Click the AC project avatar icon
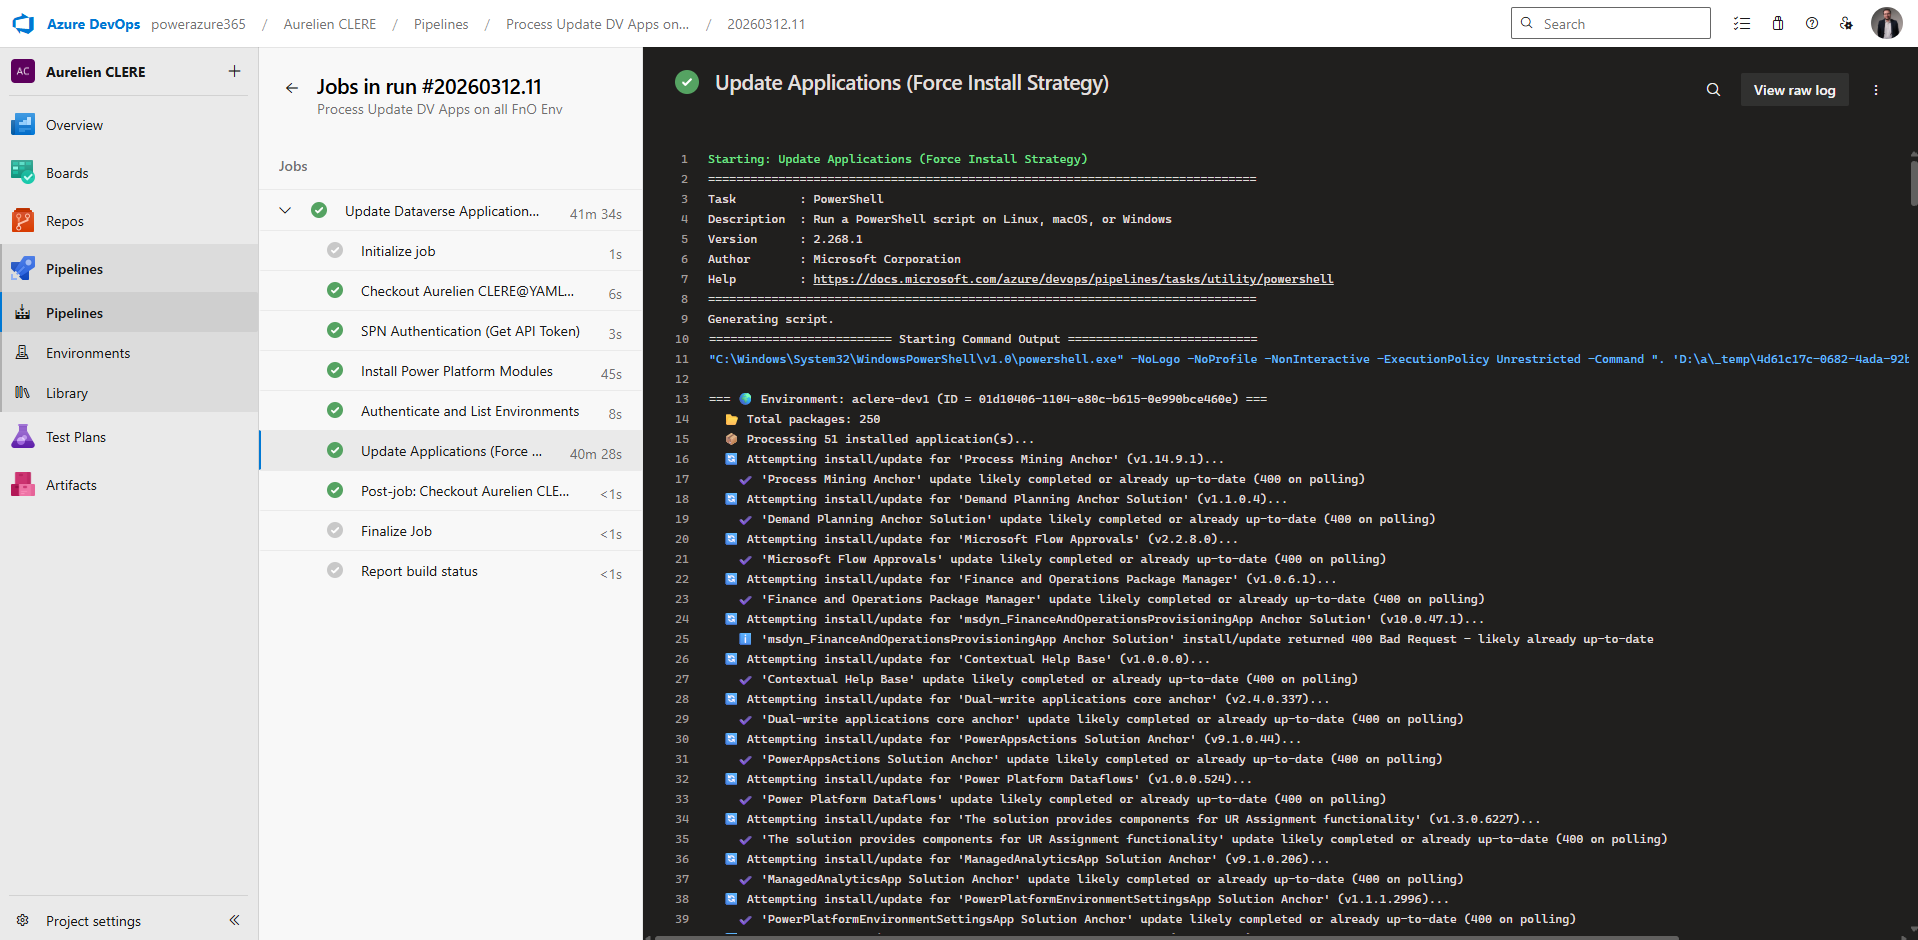Screen dimensions: 1918x940 coord(23,71)
